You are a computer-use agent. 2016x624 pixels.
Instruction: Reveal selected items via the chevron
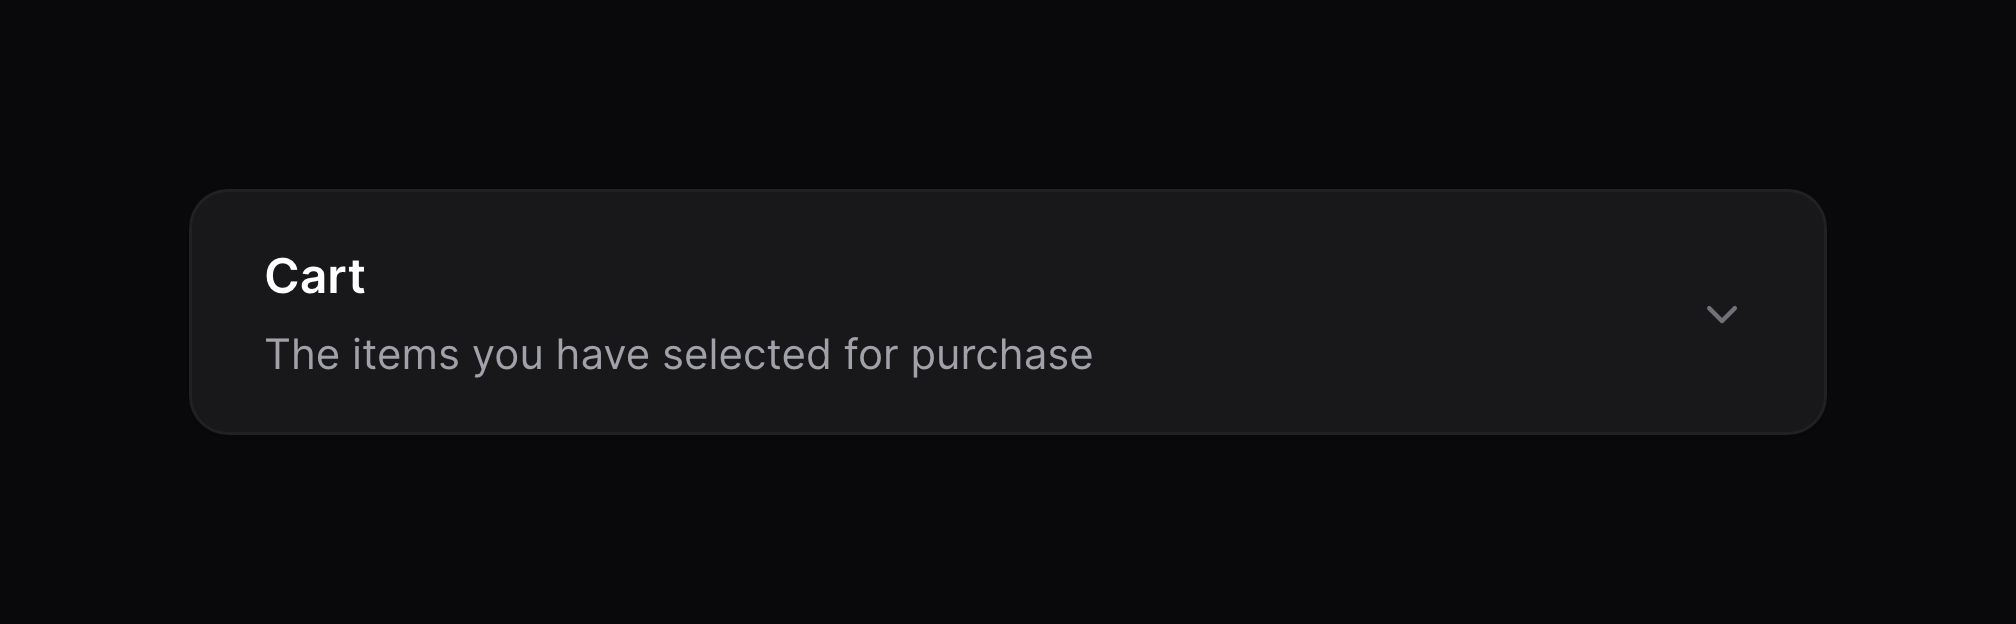(x=1721, y=314)
